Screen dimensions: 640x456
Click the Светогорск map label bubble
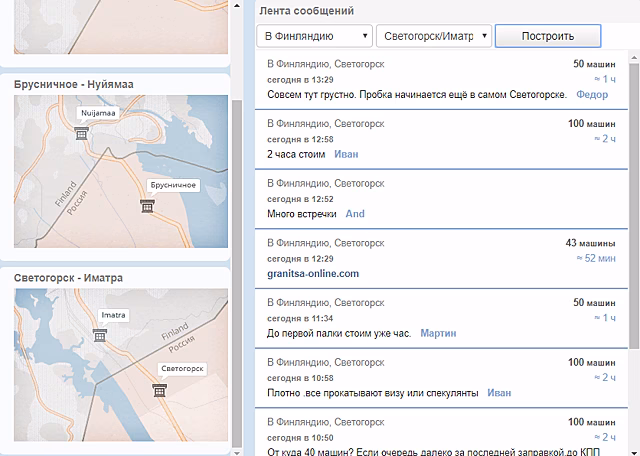click(x=182, y=369)
